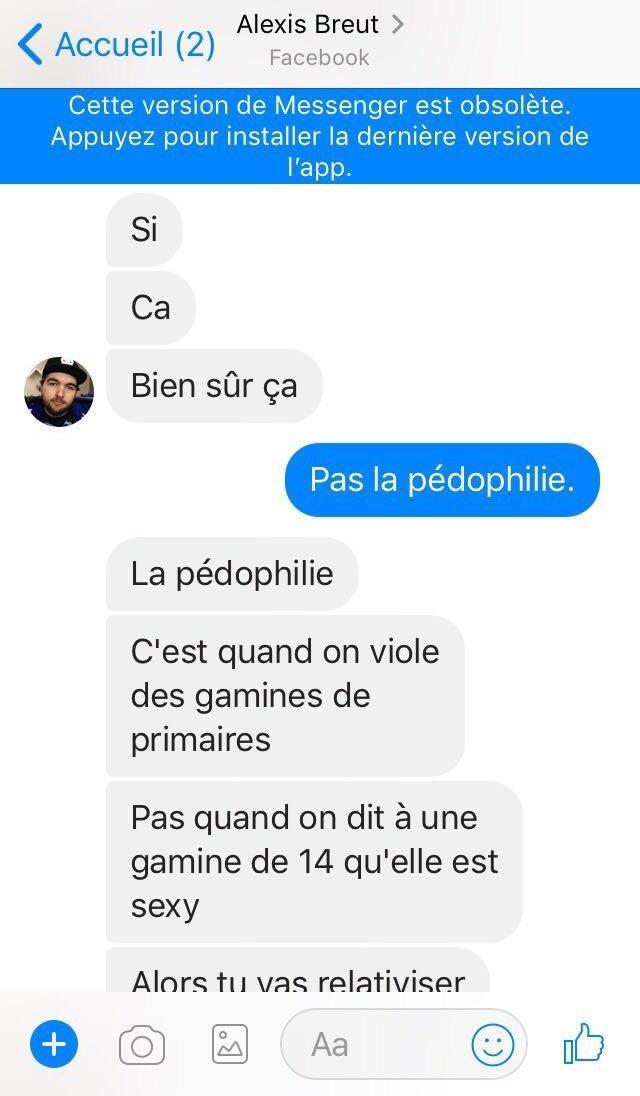Select the blue 'Pas la pédophilie.' bubble
Image resolution: width=640 pixels, height=1096 pixels.
442,480
